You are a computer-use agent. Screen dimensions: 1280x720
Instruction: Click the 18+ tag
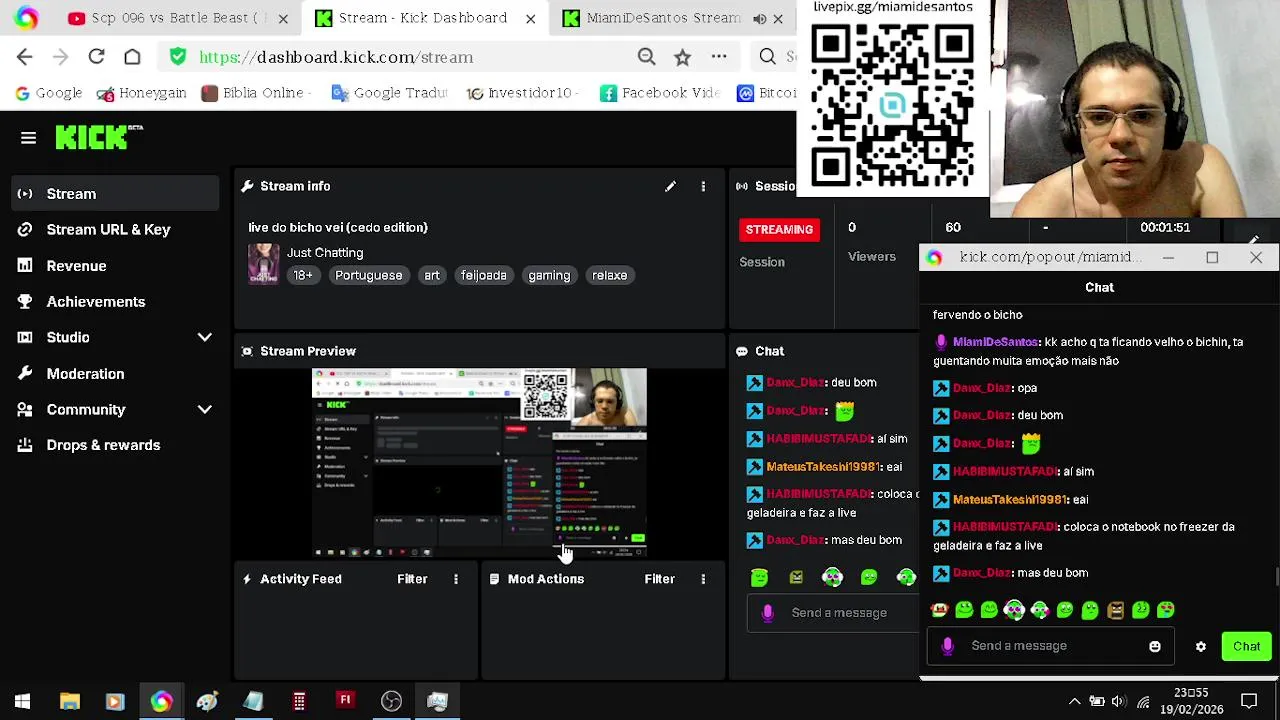click(x=303, y=275)
